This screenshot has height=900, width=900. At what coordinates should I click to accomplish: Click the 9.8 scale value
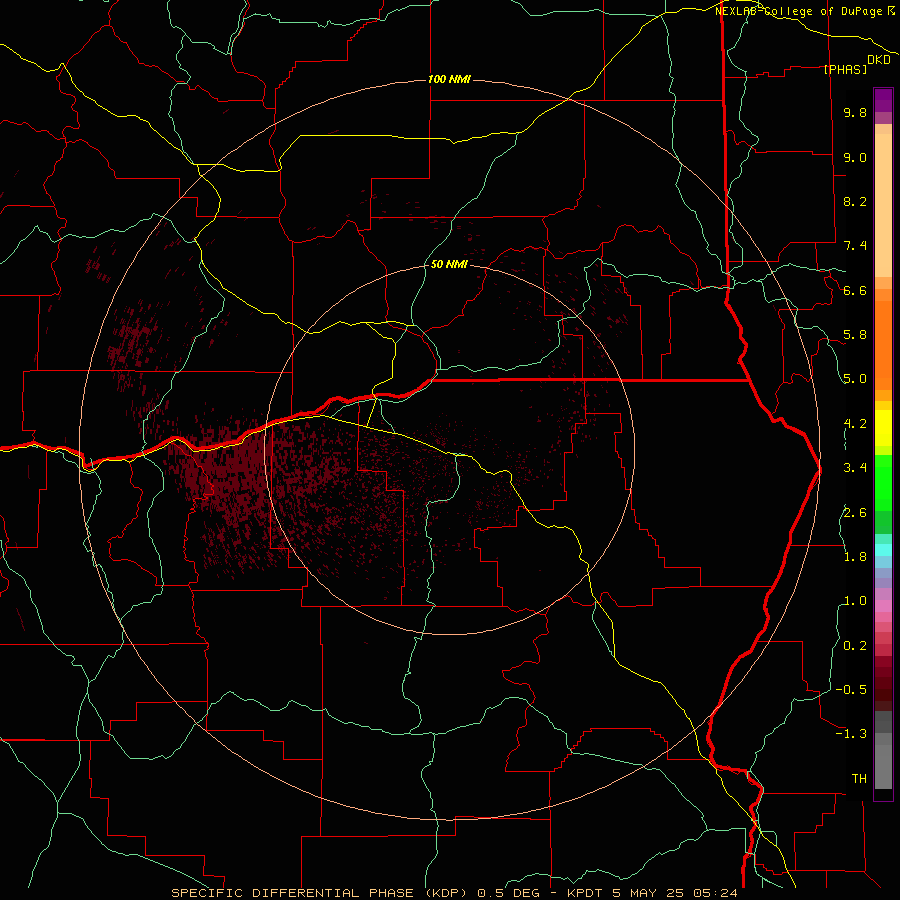click(x=855, y=112)
